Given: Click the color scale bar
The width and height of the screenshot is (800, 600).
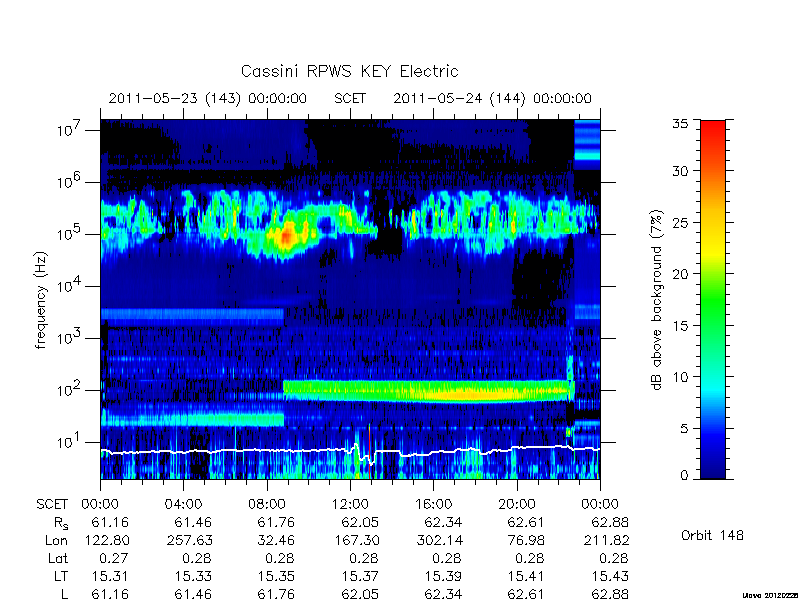Looking at the screenshot, I should 713,299.
